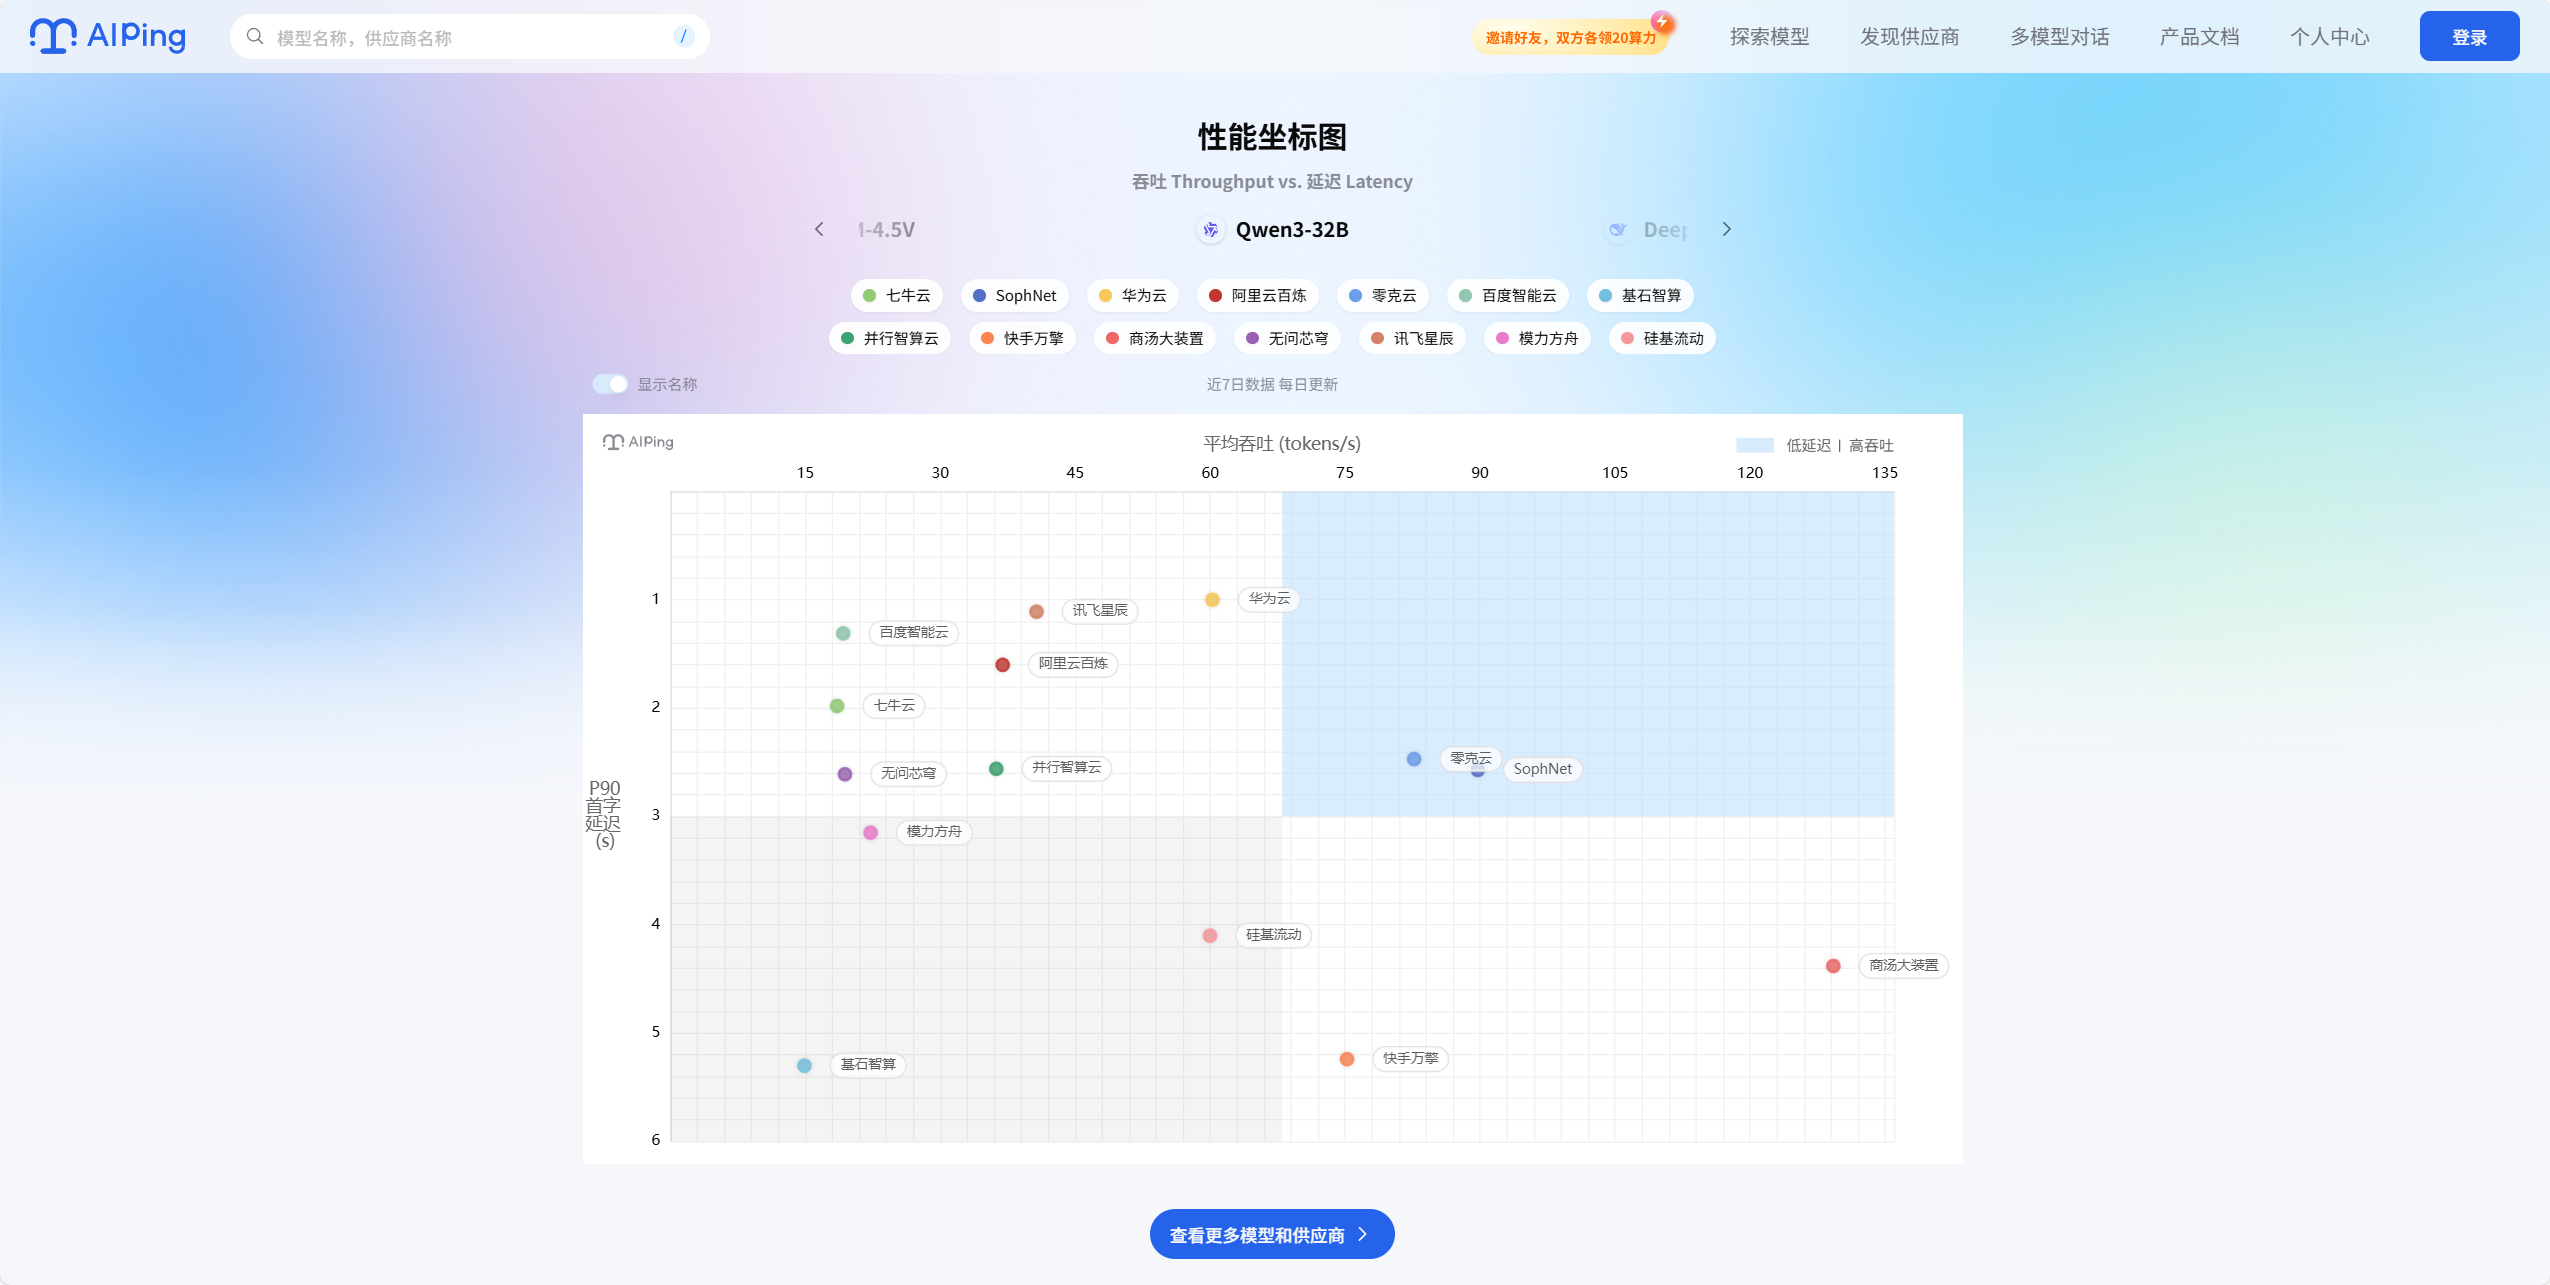
Task: Go to next model with right chevron
Action: (1727, 229)
